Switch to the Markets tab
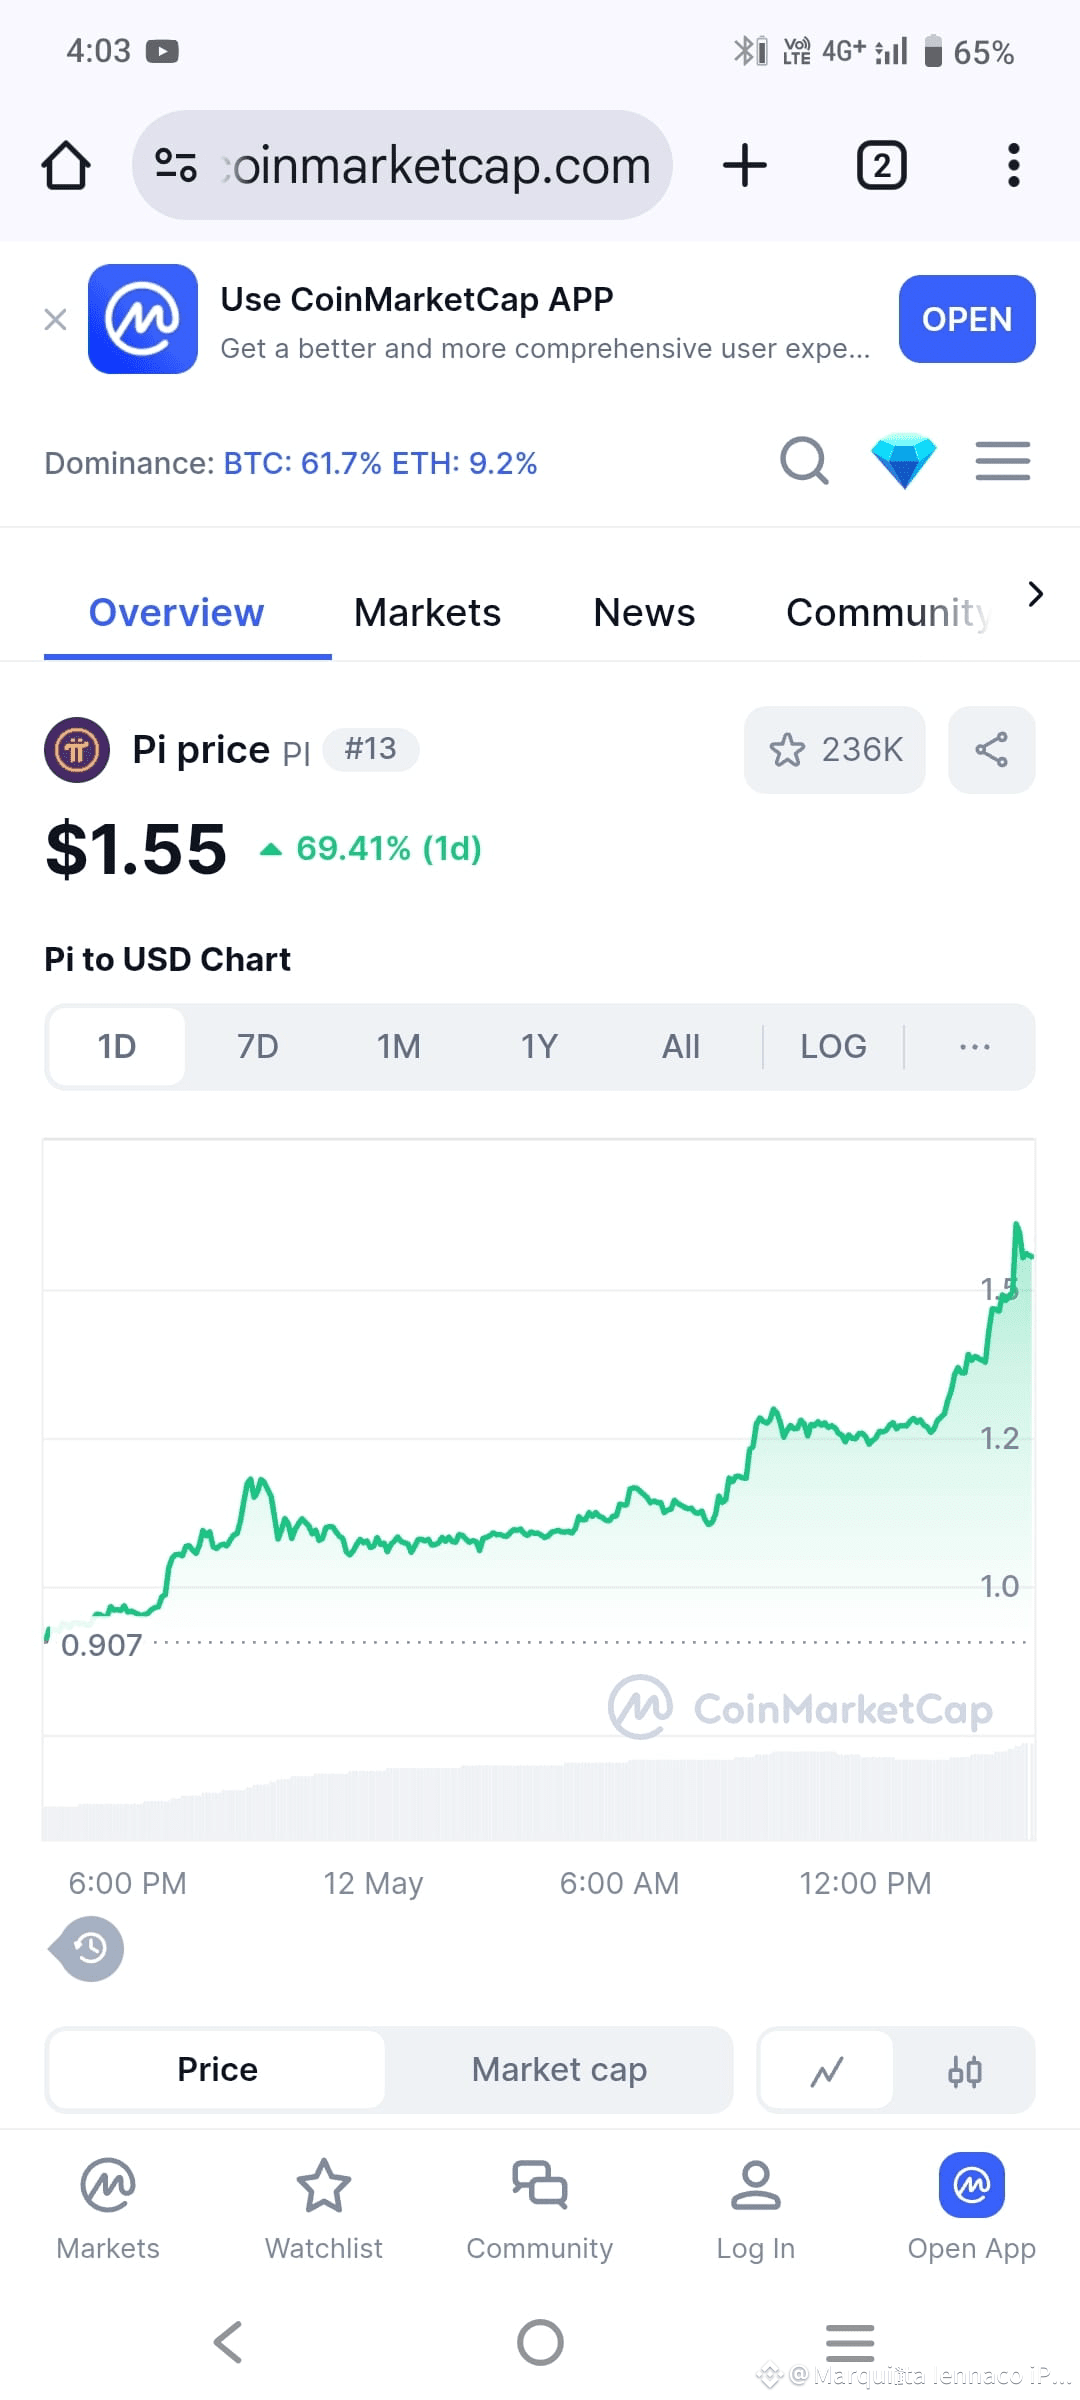Image resolution: width=1080 pixels, height=2400 pixels. (x=427, y=613)
